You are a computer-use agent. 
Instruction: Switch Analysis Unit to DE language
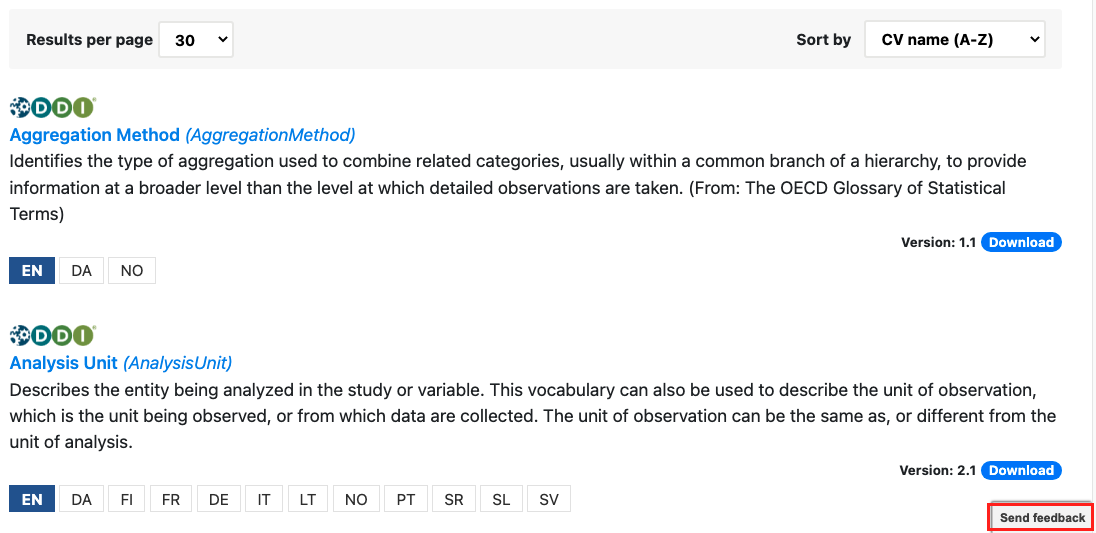pos(219,499)
